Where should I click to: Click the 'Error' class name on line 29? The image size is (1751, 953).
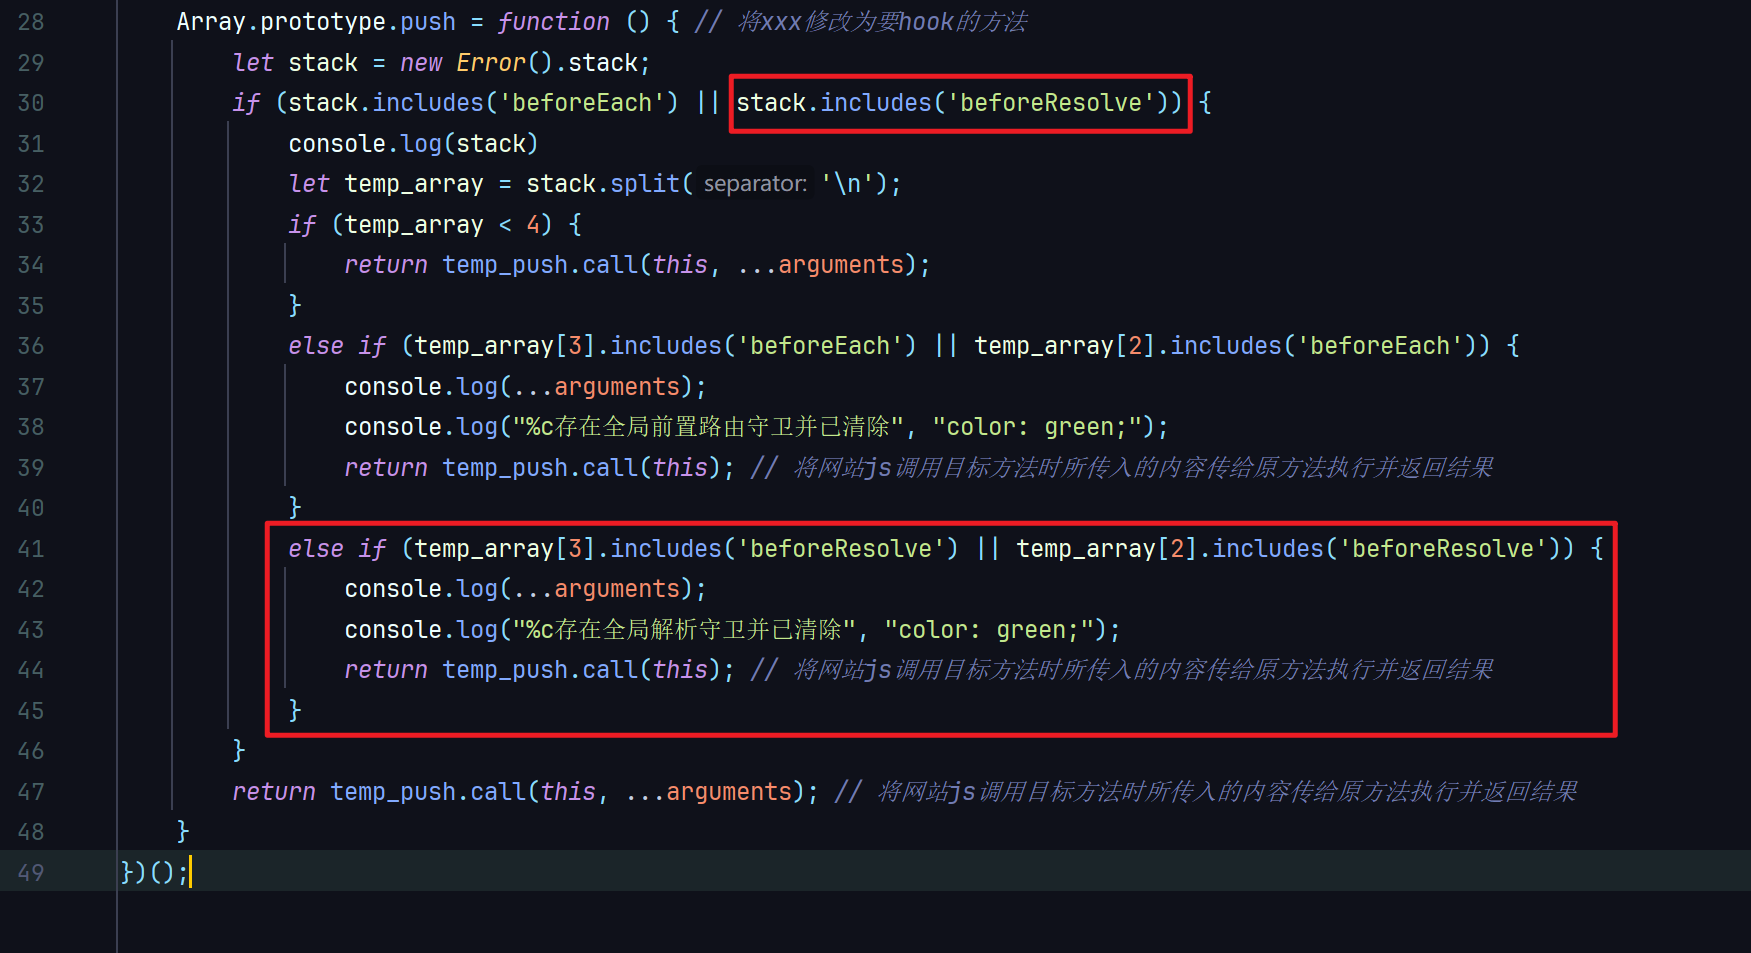pyautogui.click(x=490, y=63)
